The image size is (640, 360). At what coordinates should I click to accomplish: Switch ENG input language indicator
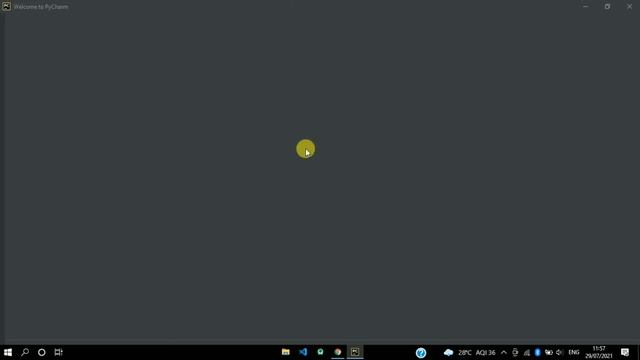point(574,353)
